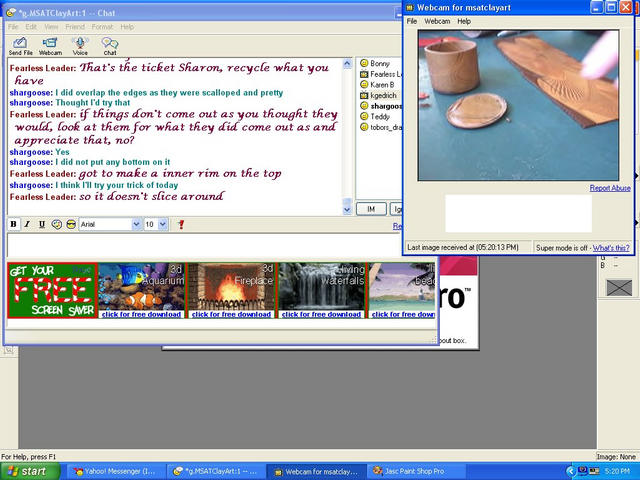Click the 5:20 PM taskbar clock
640x480 pixels.
(618, 471)
